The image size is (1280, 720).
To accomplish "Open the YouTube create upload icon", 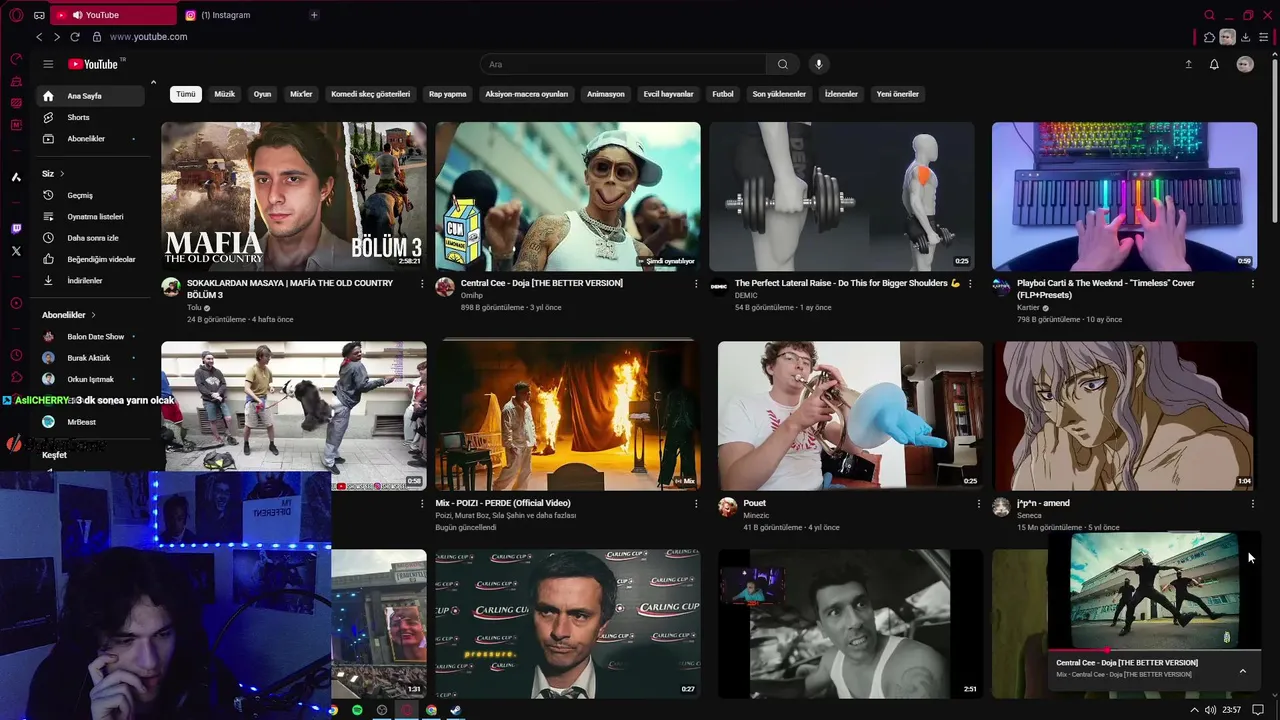I will (x=1188, y=64).
